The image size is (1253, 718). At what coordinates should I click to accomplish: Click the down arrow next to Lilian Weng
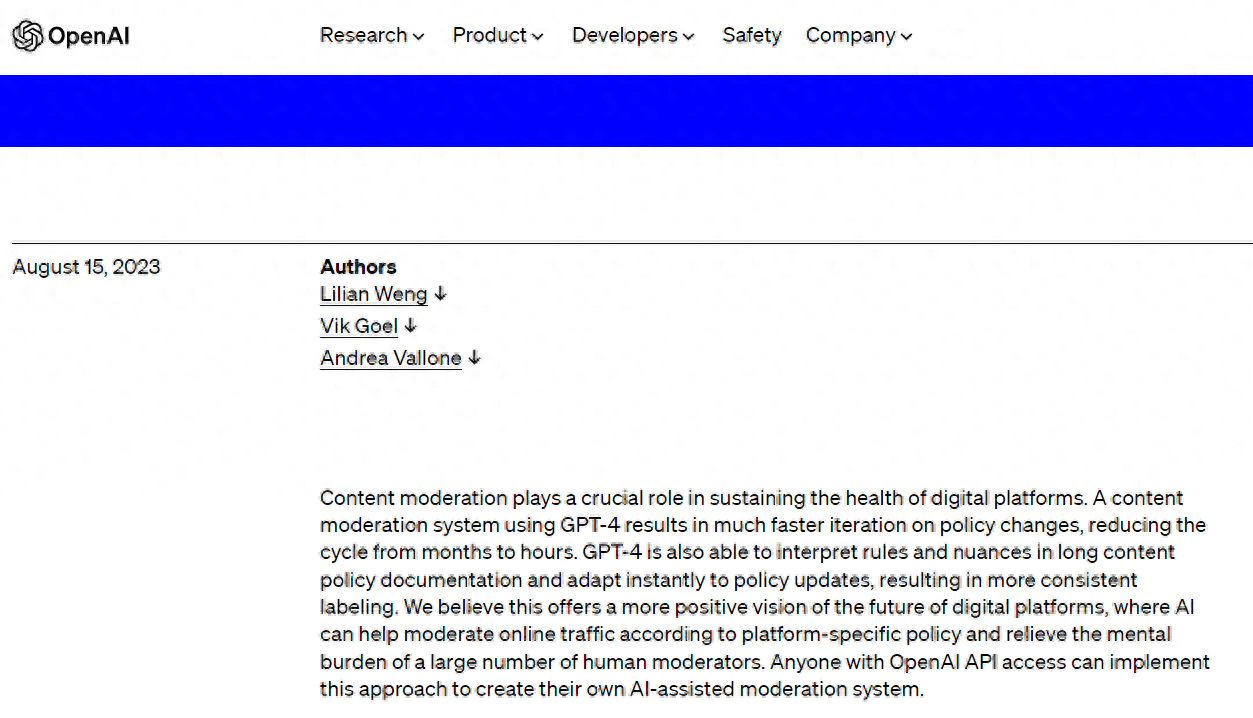pyautogui.click(x=441, y=294)
